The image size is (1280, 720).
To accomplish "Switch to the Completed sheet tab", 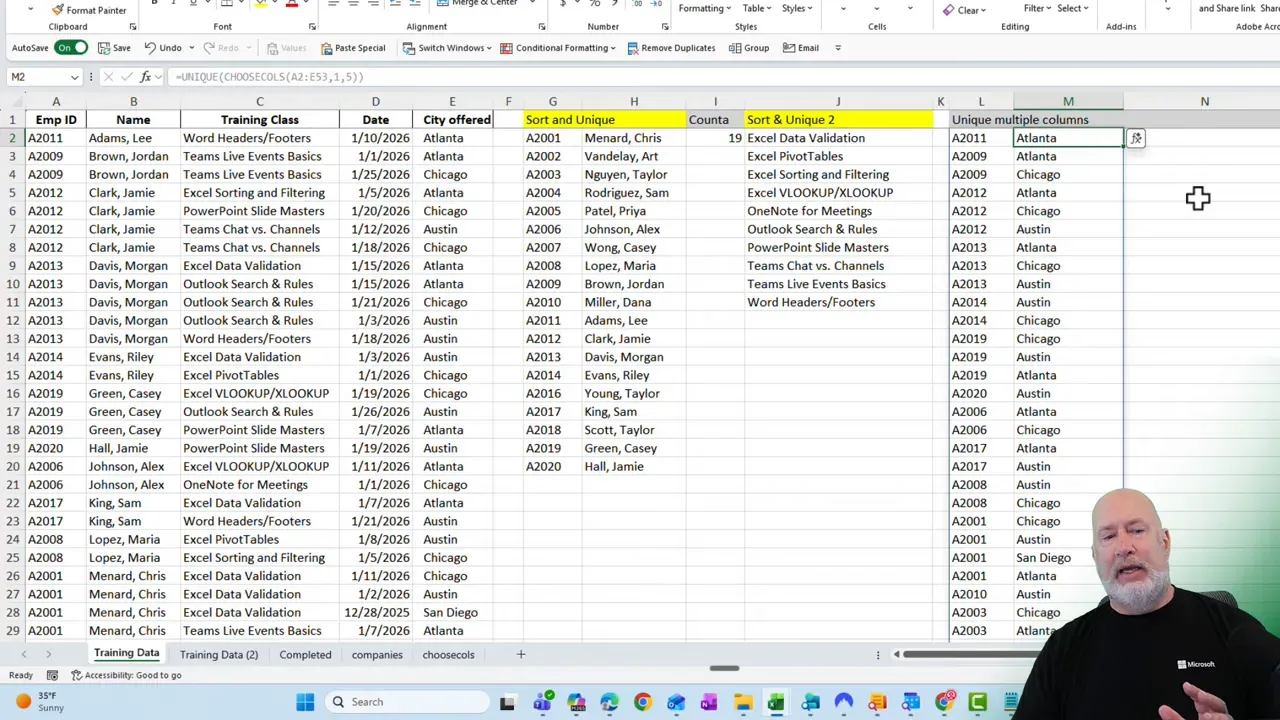I will 305,654.
